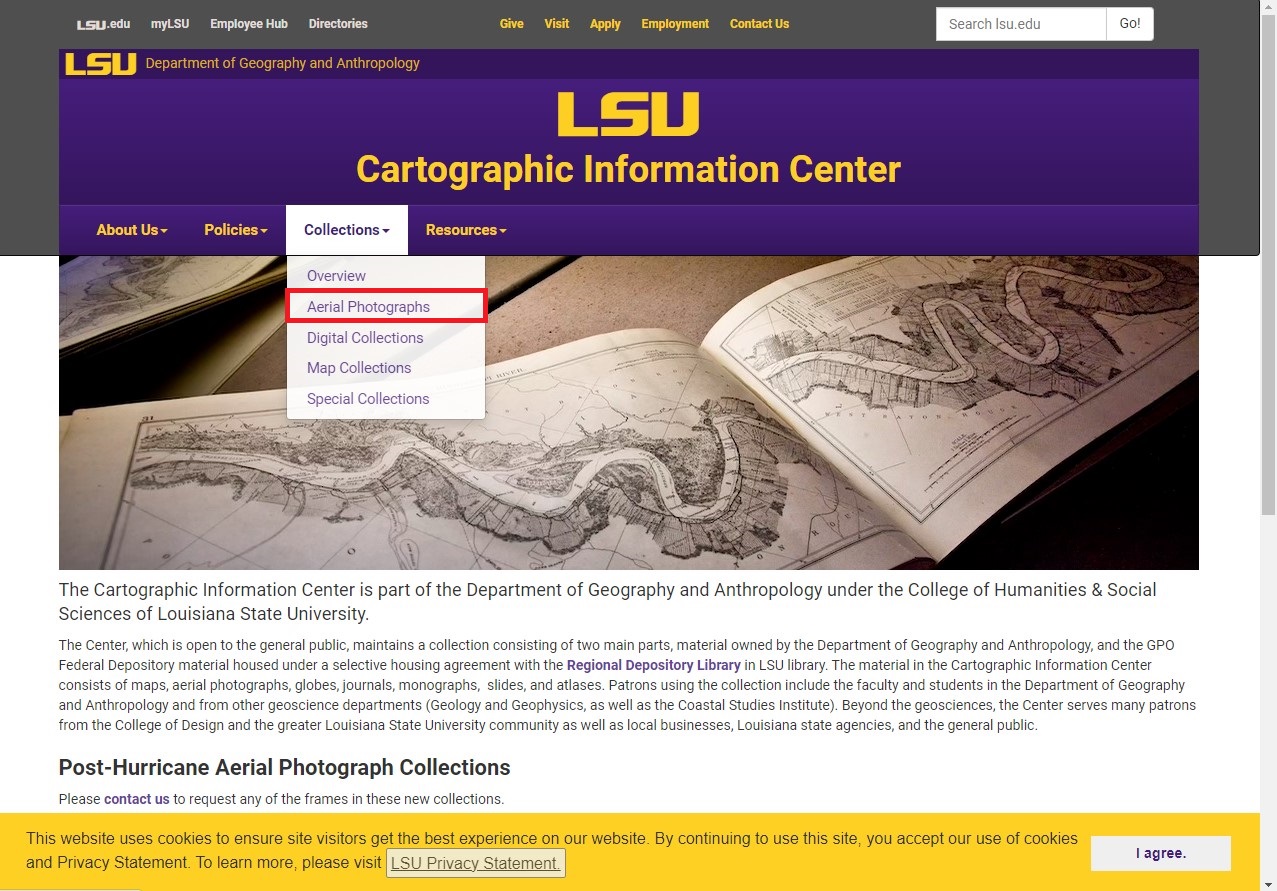Open the Employee Hub link
1277x891 pixels.
click(249, 24)
